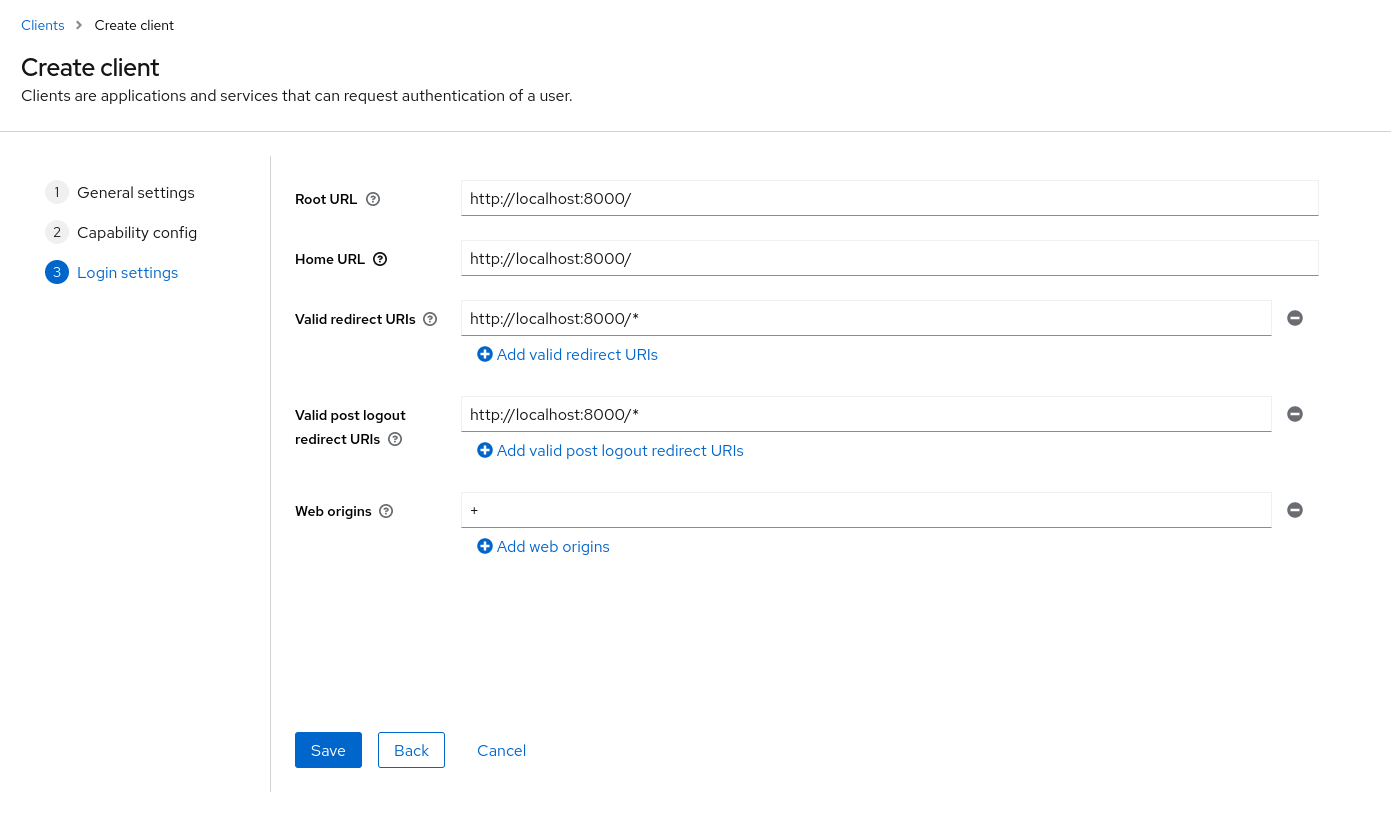Remove the Web origins entry

coord(1295,510)
